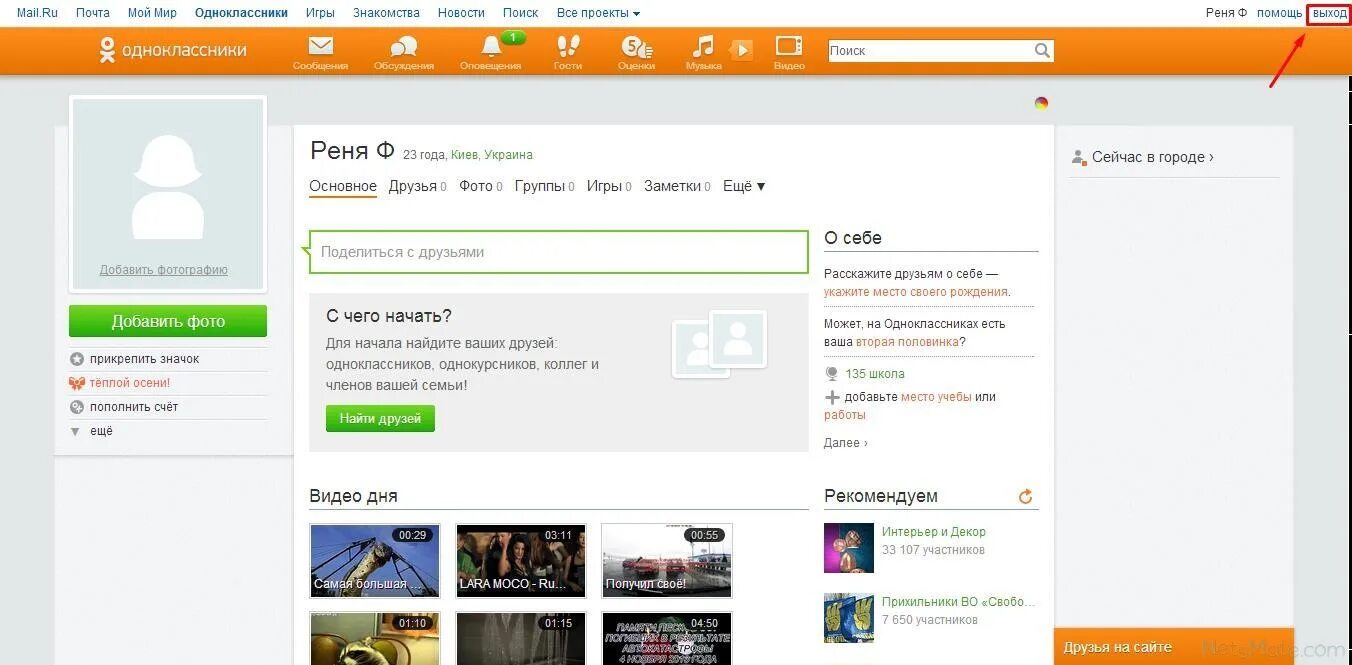Click the работы link
This screenshot has width=1352, height=665.
pos(845,415)
